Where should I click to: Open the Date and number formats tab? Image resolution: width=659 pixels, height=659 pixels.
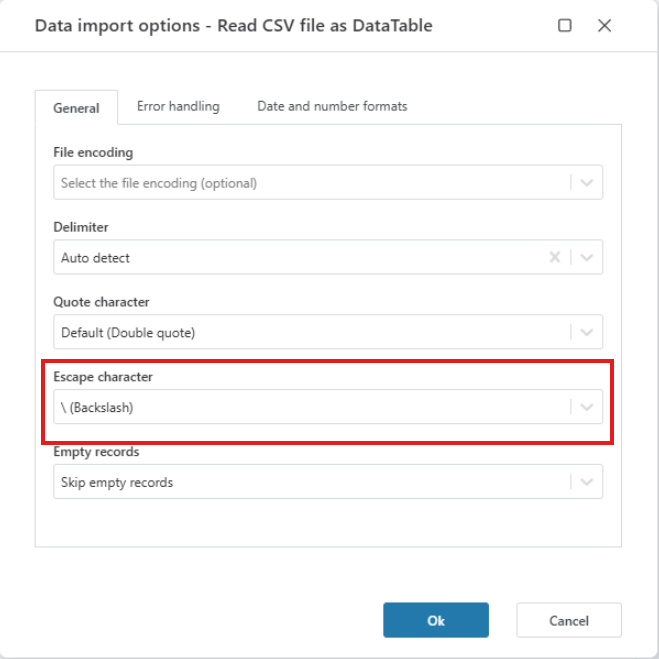point(332,106)
